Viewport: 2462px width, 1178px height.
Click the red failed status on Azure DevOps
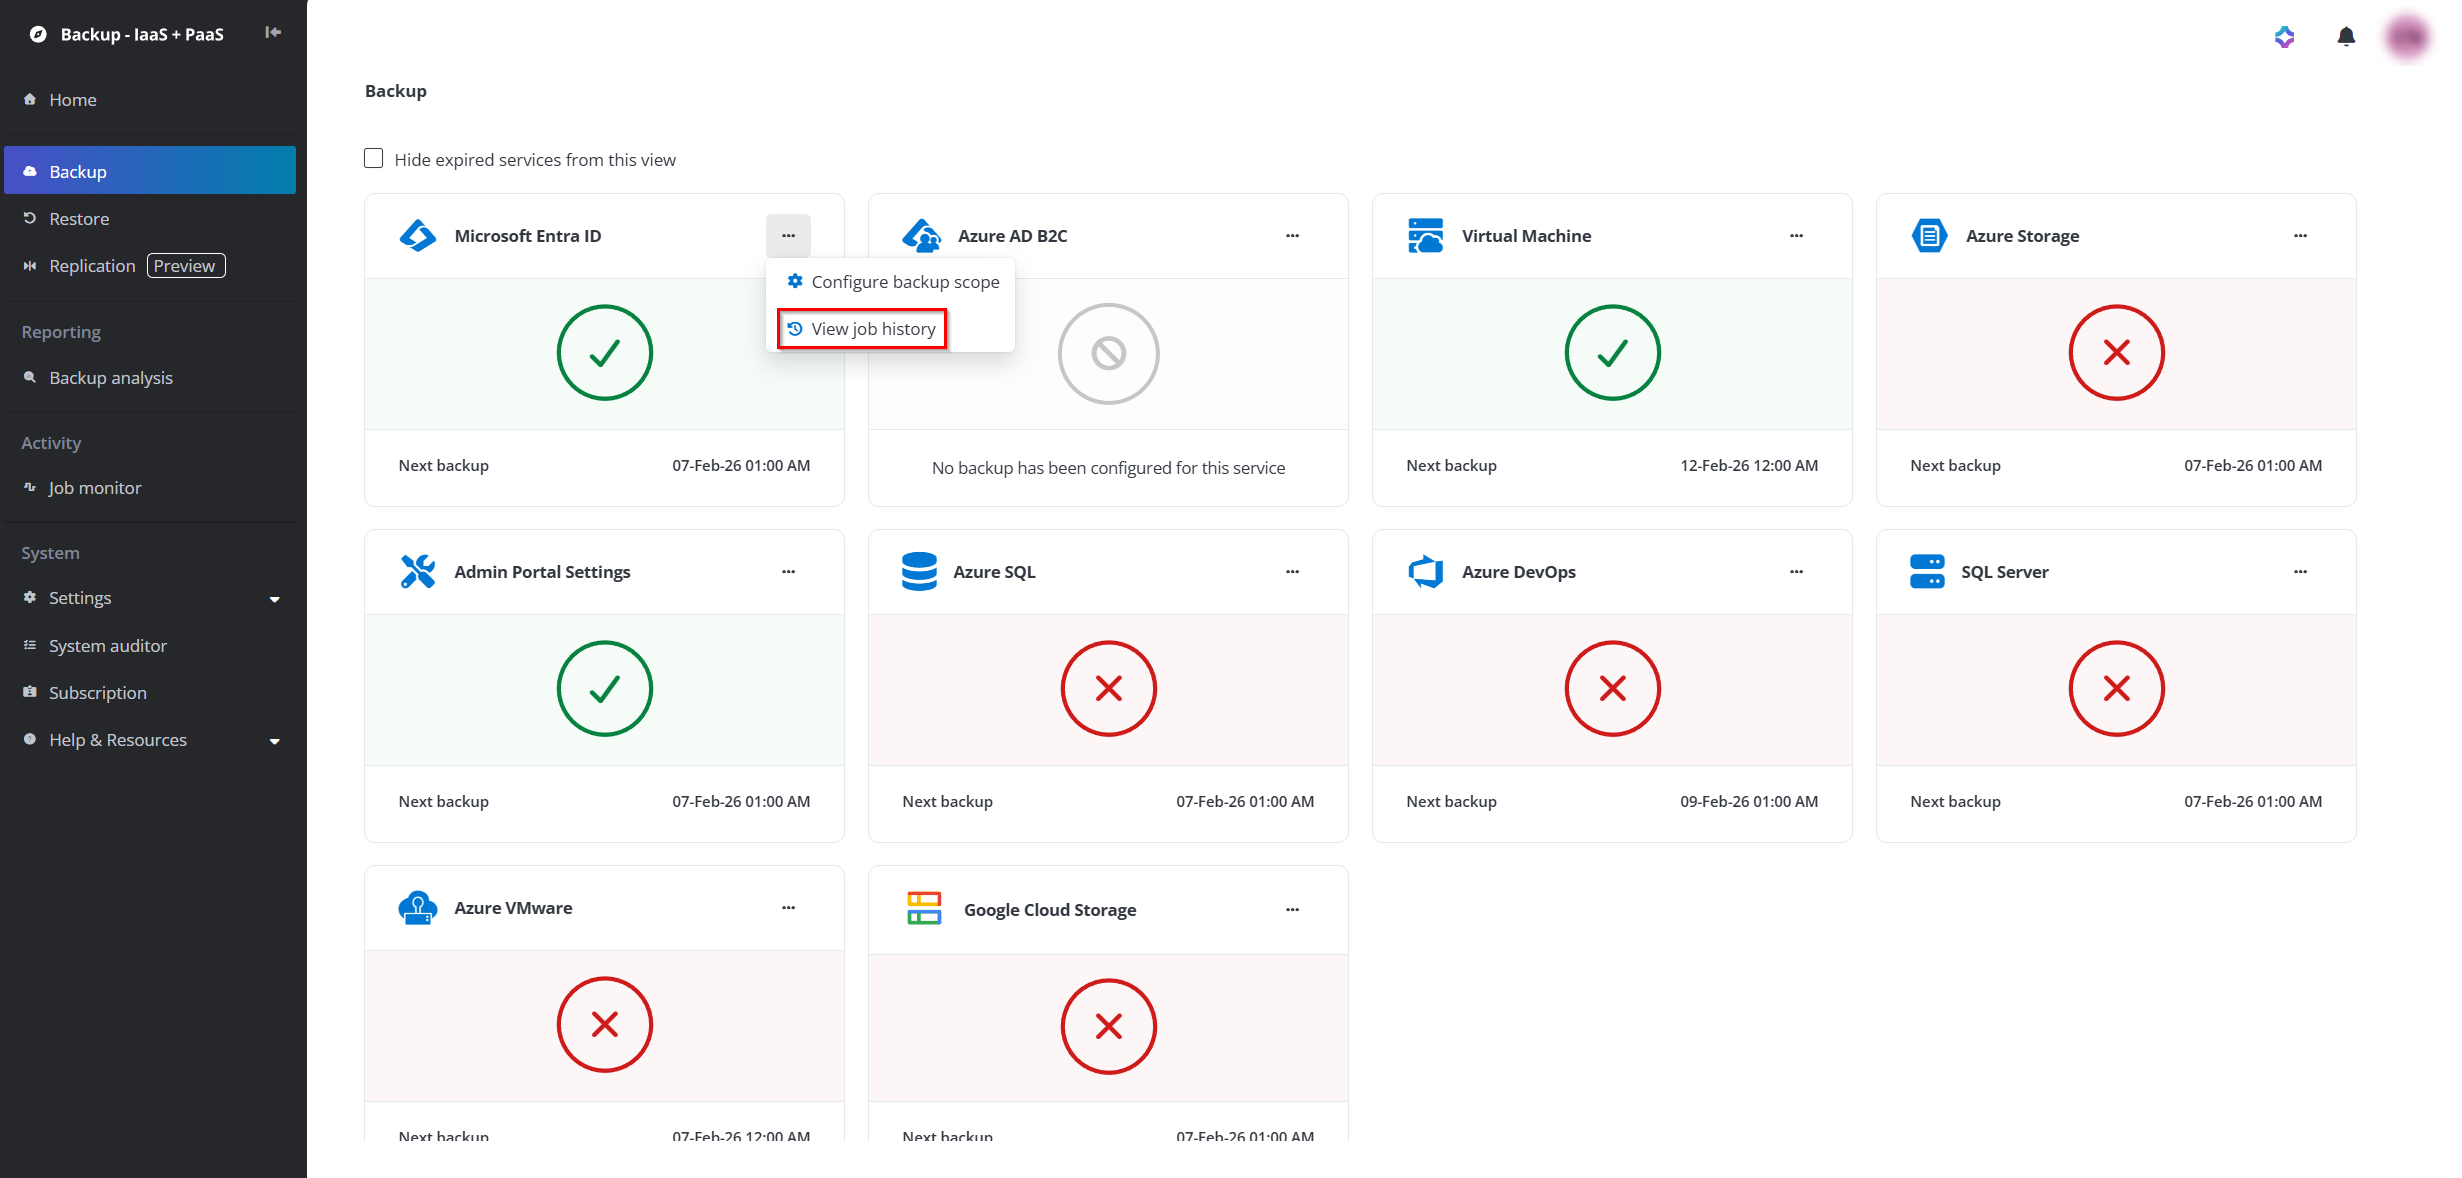1613,689
